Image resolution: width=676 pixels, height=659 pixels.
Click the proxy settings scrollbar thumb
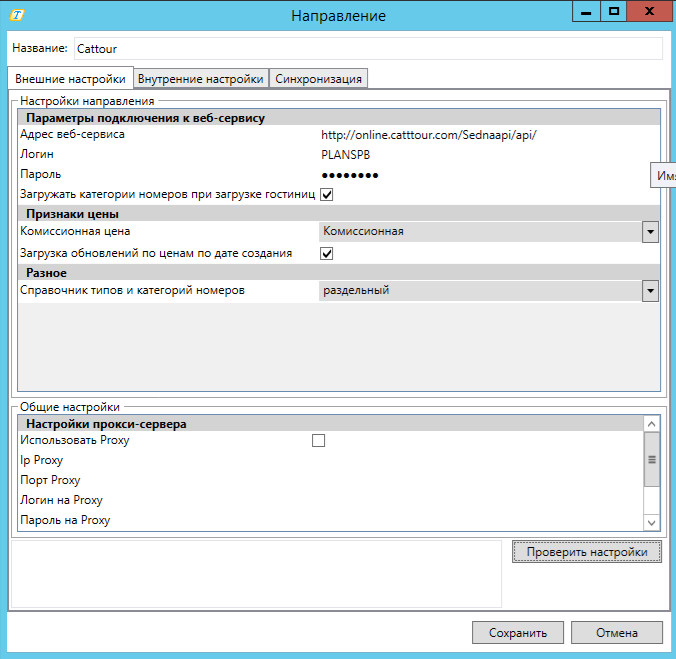pos(651,460)
